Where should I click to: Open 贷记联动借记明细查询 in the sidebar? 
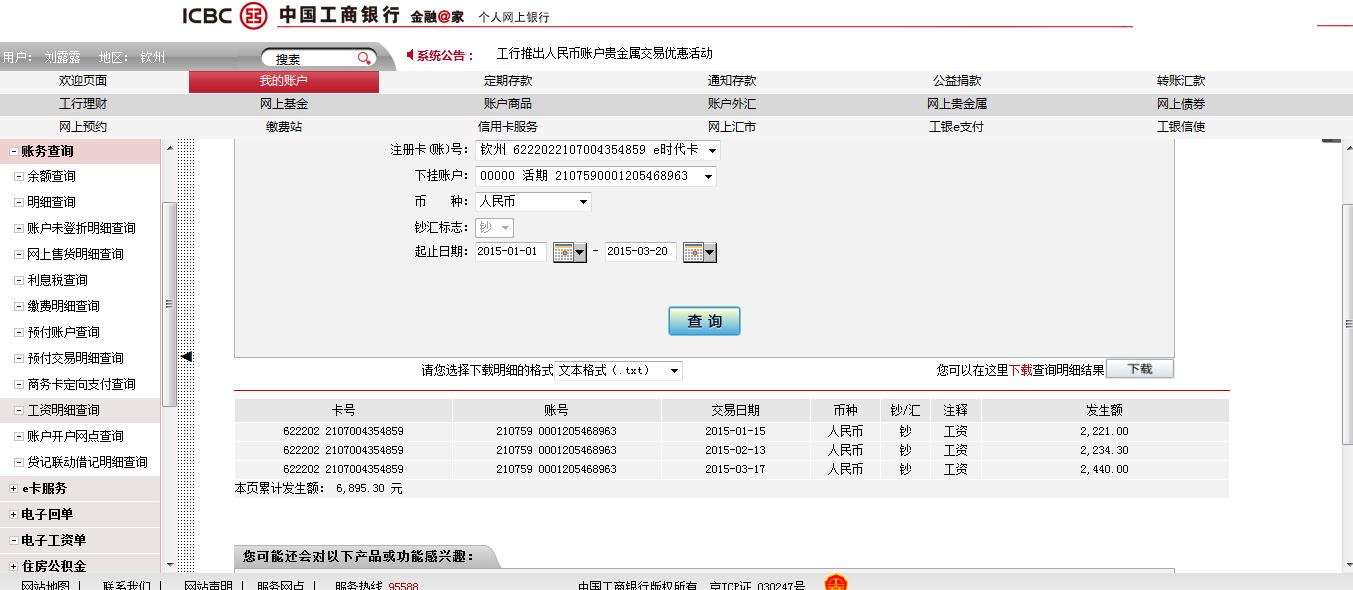coord(87,463)
